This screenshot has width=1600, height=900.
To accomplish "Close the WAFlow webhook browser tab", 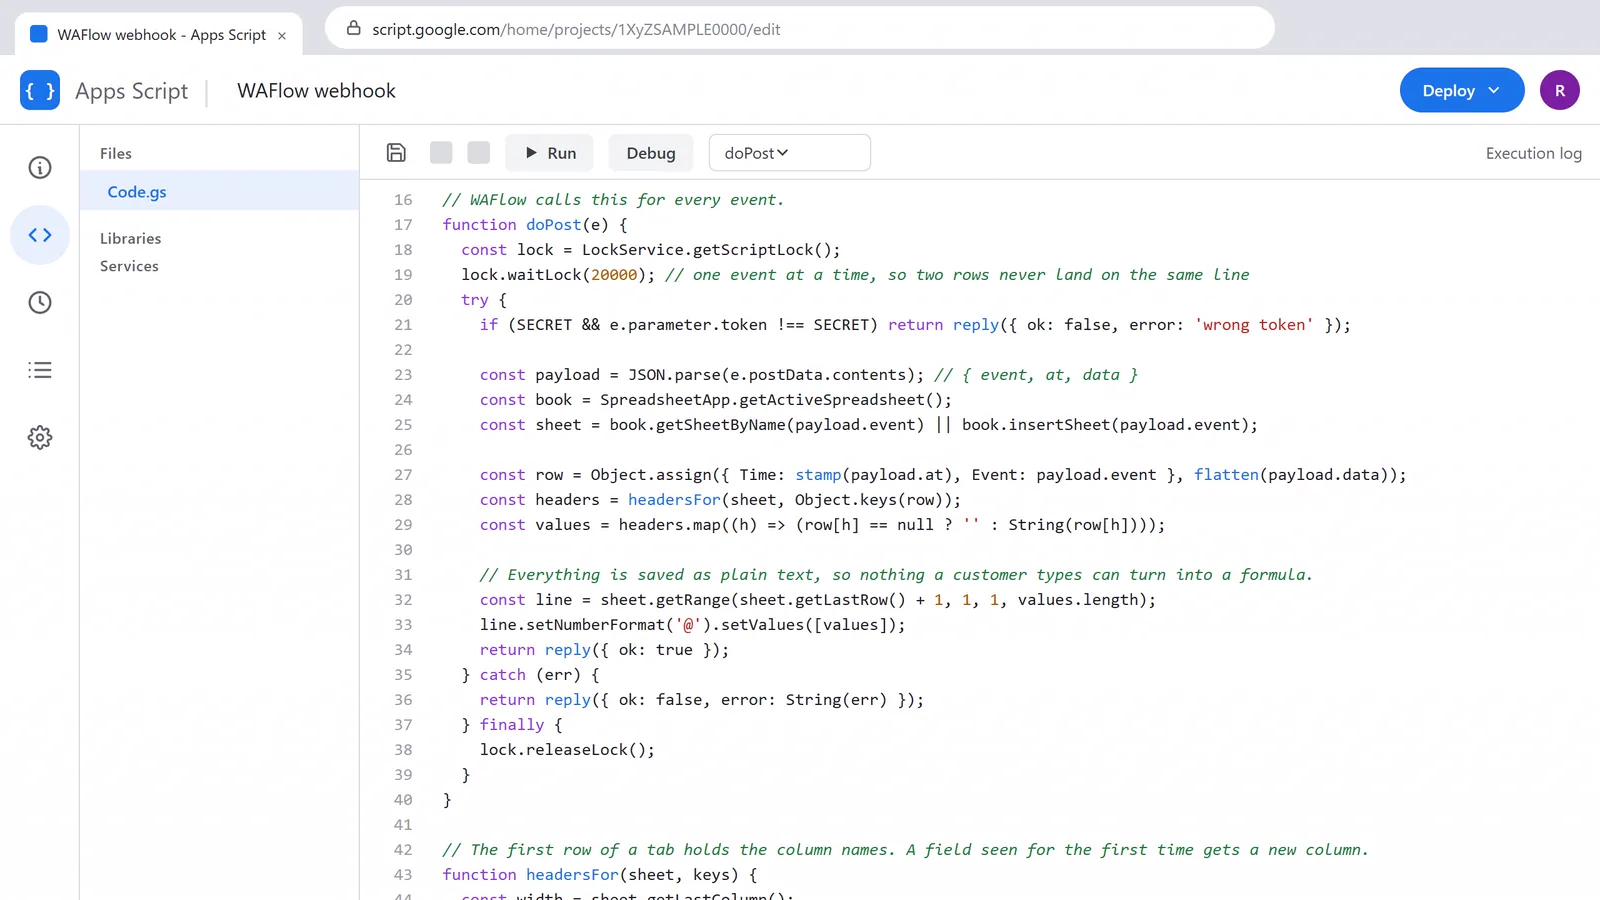I will [x=282, y=35].
